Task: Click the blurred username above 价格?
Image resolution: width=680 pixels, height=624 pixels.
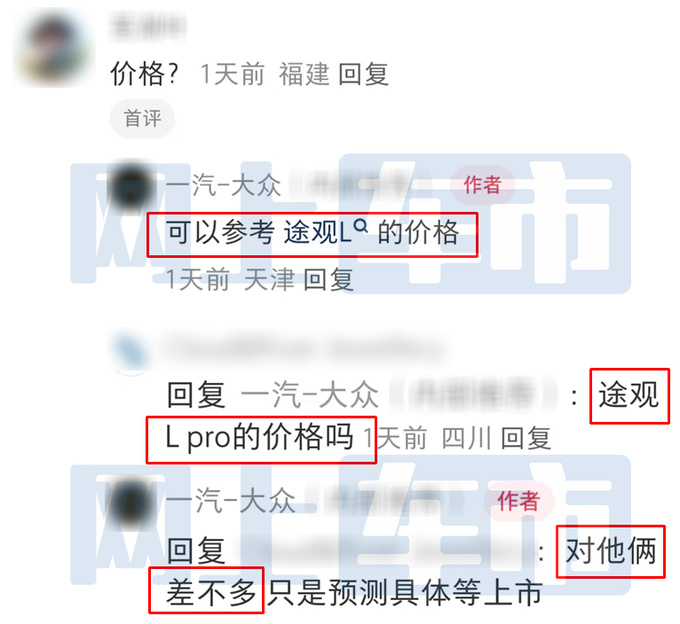Action: (x=148, y=27)
